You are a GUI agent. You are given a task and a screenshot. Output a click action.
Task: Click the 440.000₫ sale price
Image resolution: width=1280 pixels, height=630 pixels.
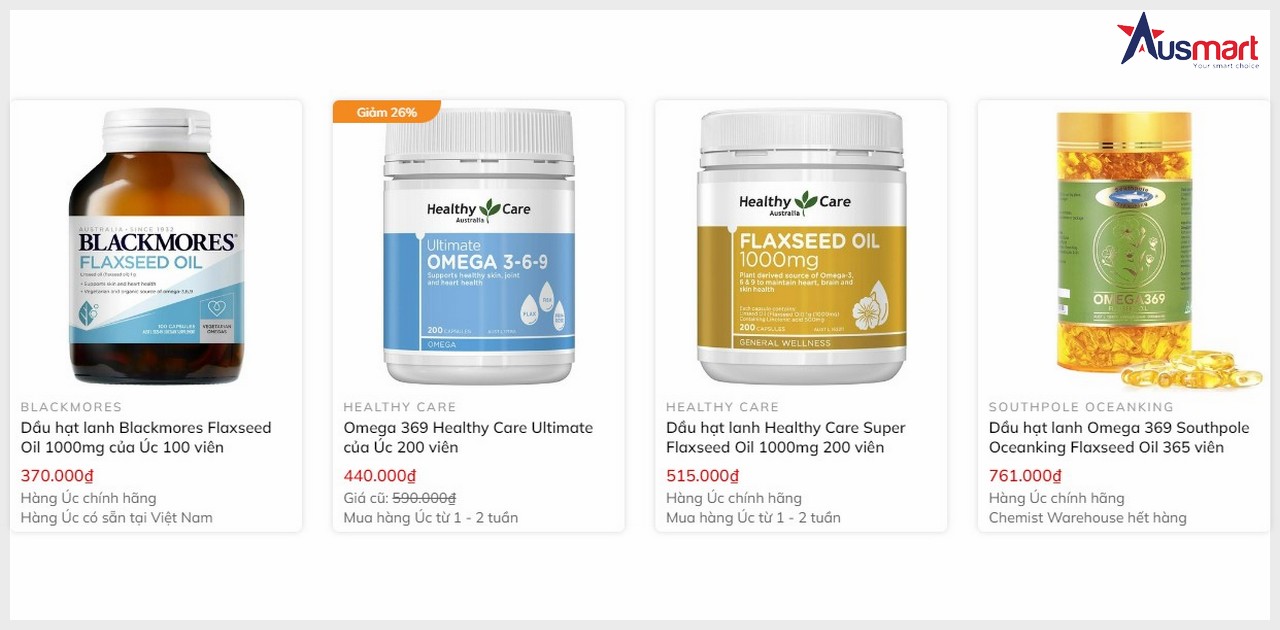click(380, 476)
